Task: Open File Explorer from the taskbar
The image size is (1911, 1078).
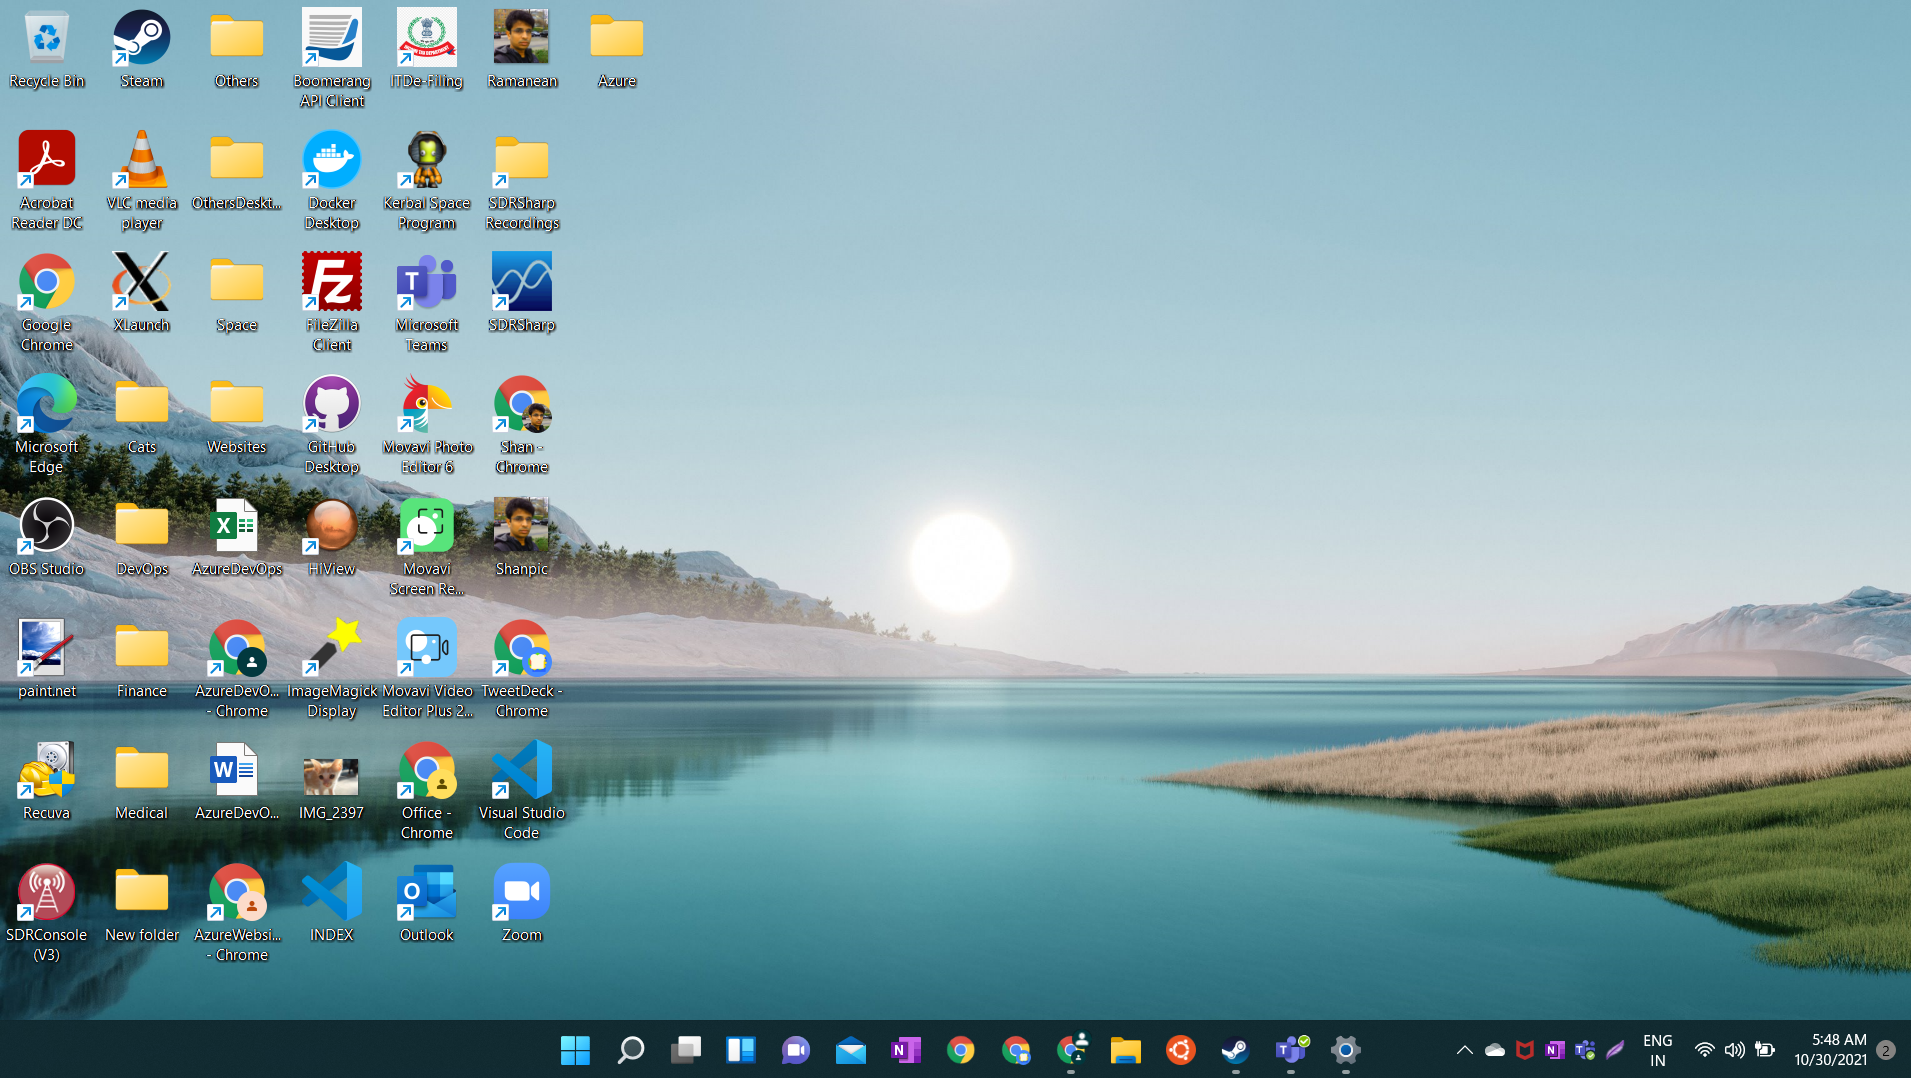Action: point(1126,1050)
